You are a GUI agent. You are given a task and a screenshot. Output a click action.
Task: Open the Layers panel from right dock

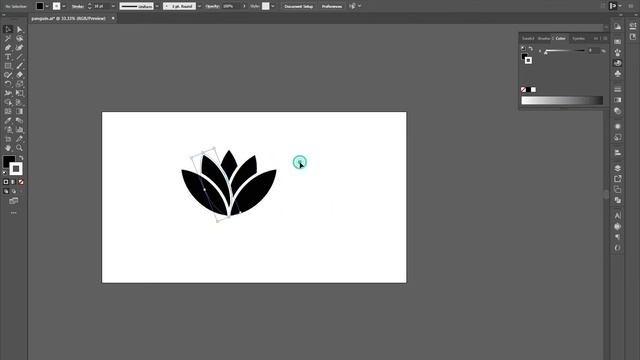pyautogui.click(x=618, y=168)
